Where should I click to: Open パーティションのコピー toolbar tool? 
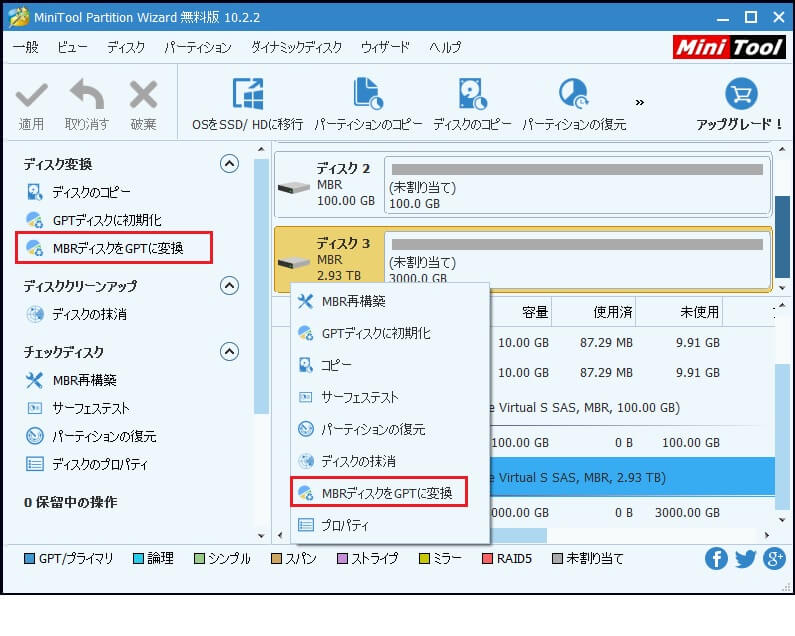[x=368, y=104]
